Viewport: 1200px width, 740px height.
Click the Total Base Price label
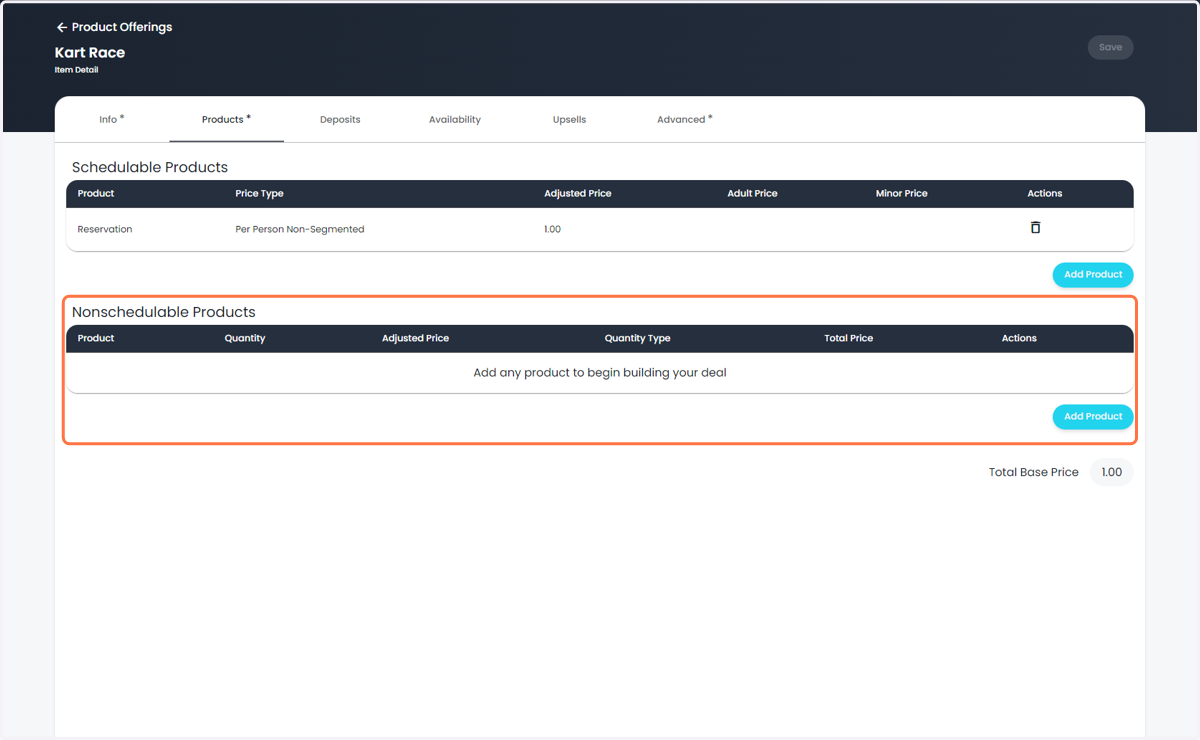1034,472
